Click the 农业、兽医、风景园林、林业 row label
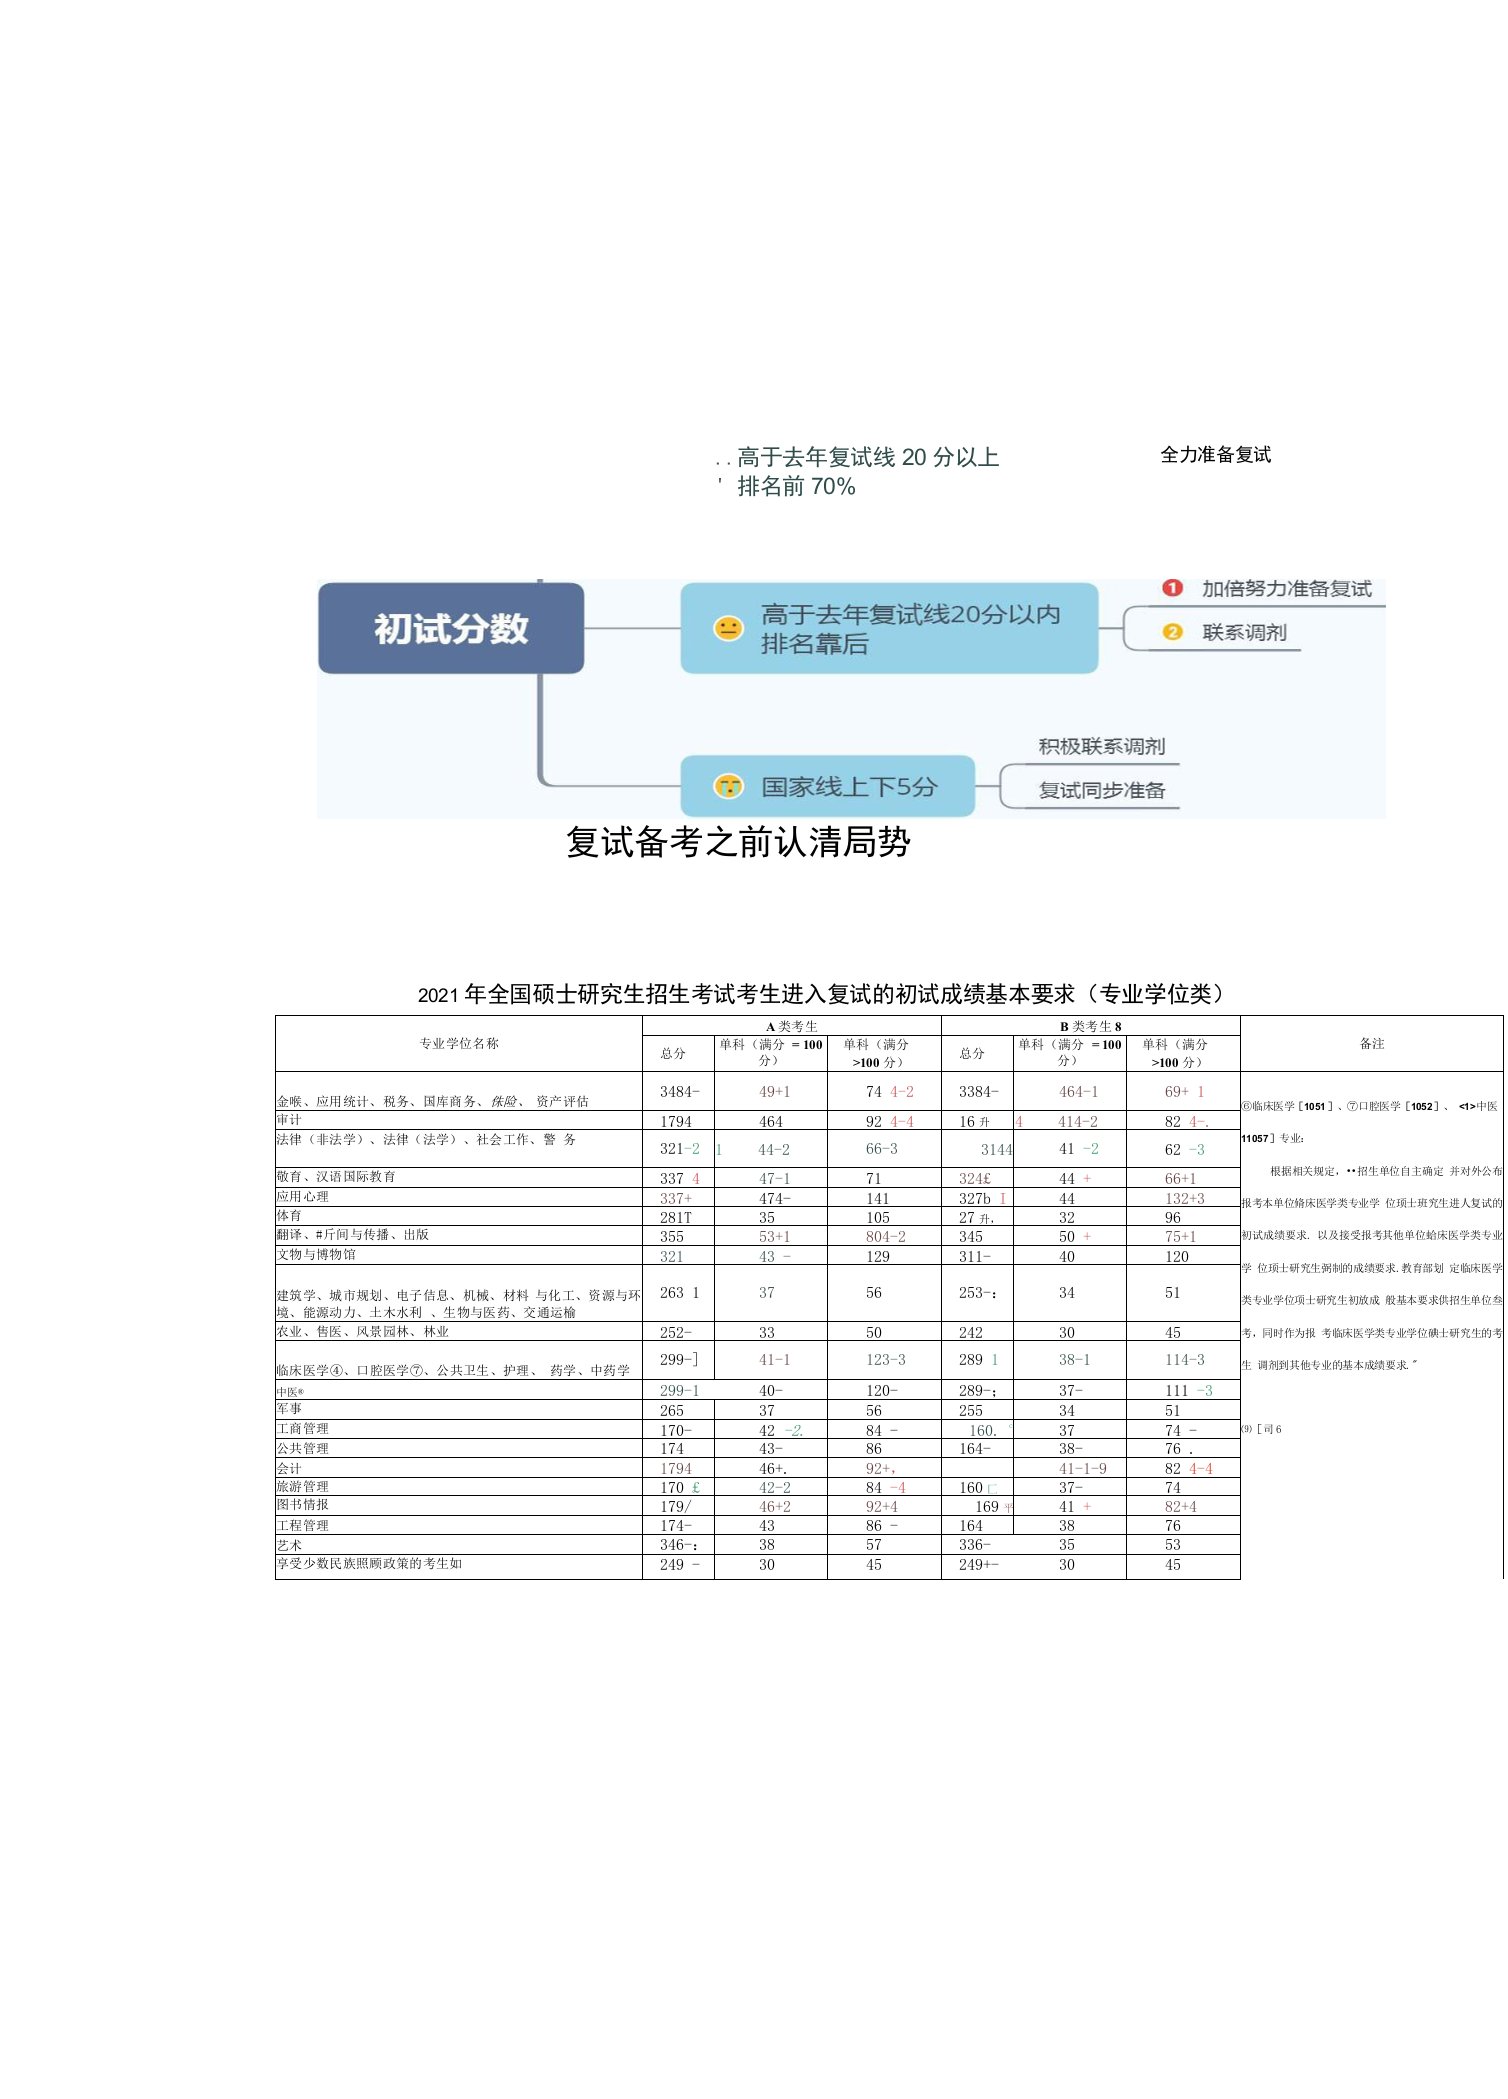The height and width of the screenshot is (2099, 1508). point(363,1332)
